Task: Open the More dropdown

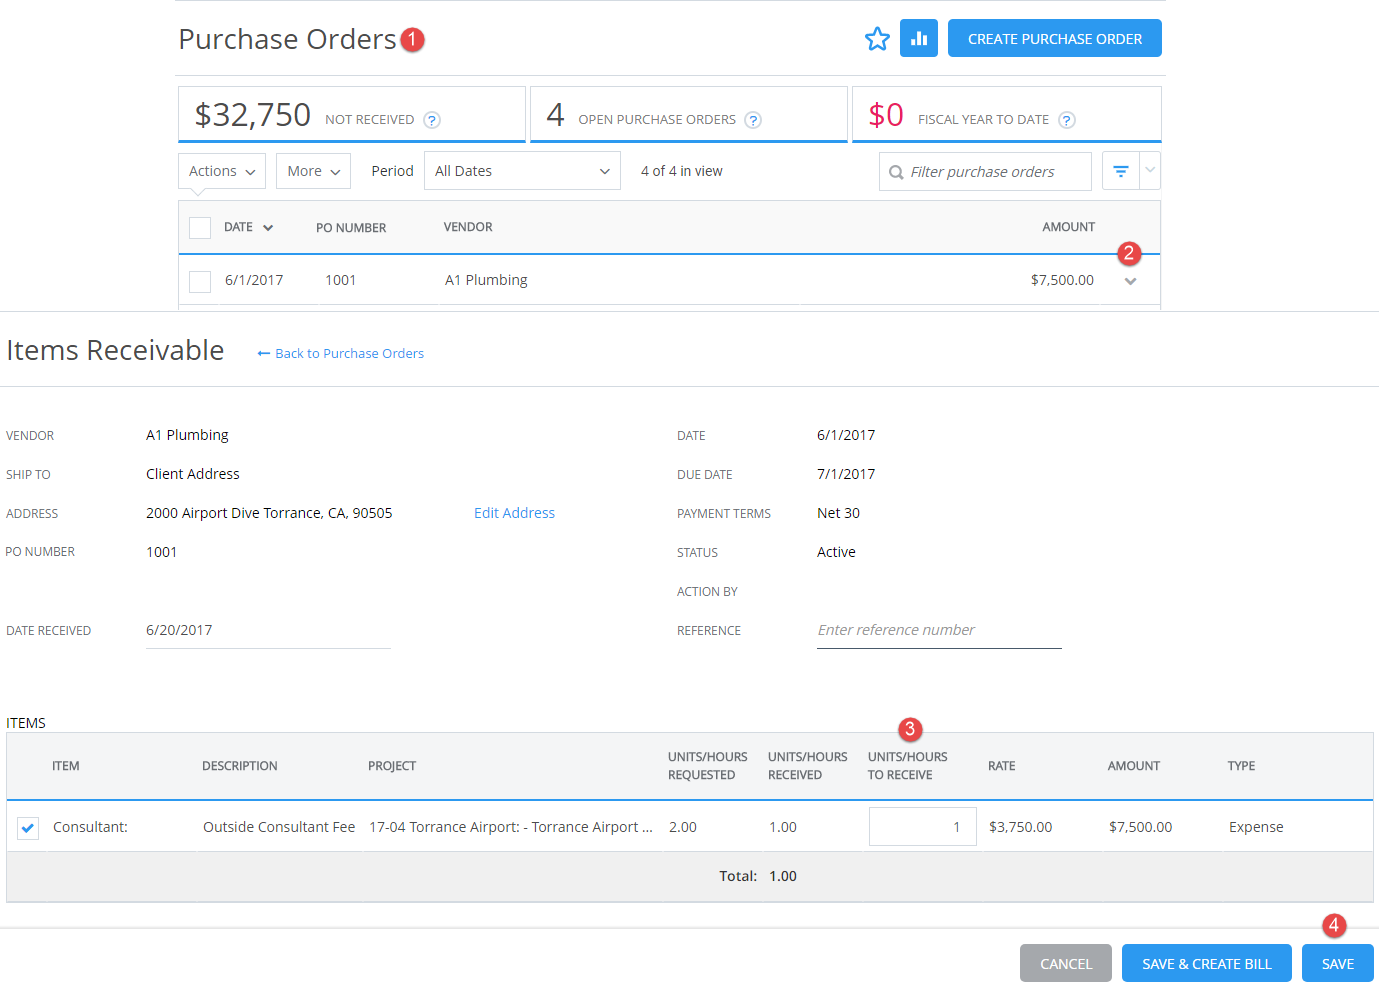Action: tap(313, 171)
